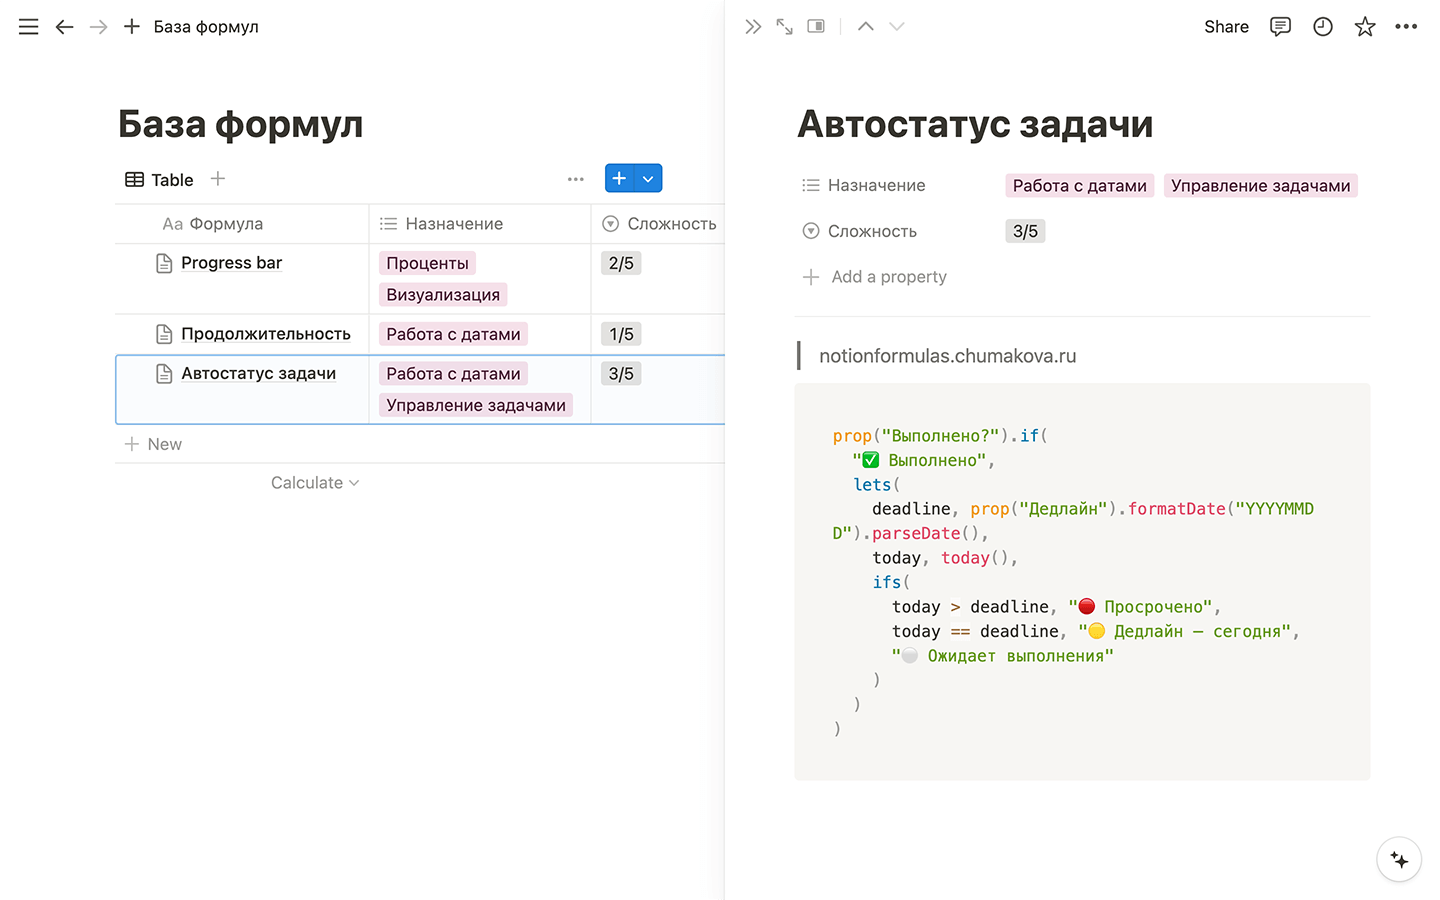Screen dimensions: 1440x900
Task: Click the Share button
Action: (x=1226, y=27)
